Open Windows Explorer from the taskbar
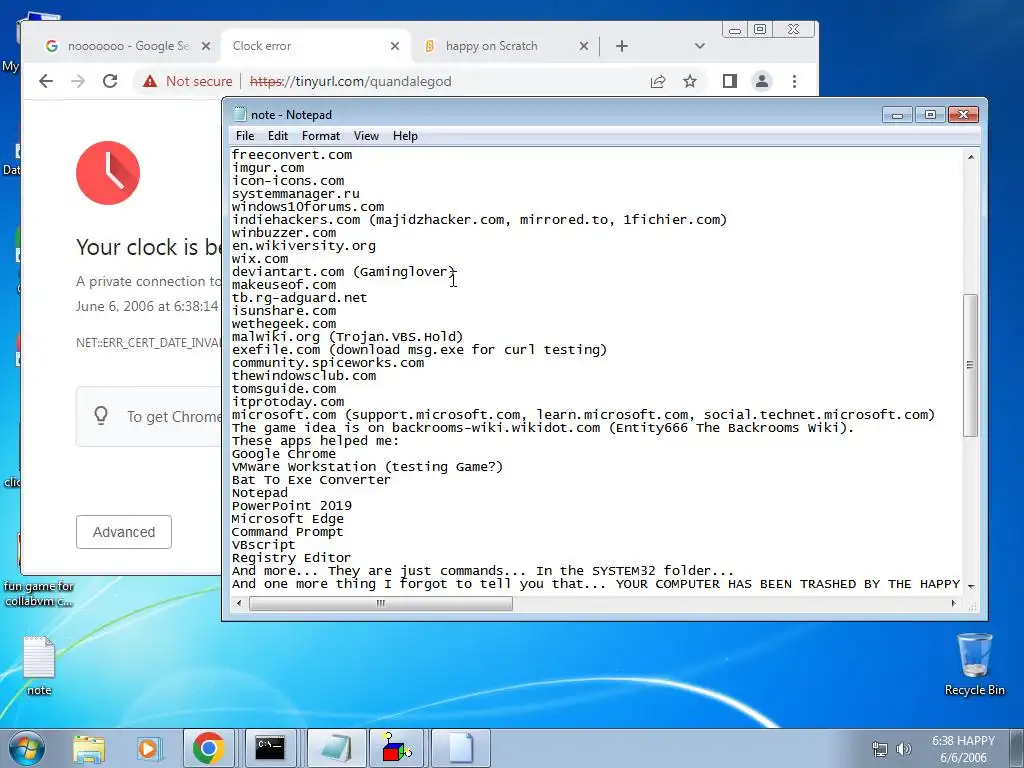 coord(89,748)
